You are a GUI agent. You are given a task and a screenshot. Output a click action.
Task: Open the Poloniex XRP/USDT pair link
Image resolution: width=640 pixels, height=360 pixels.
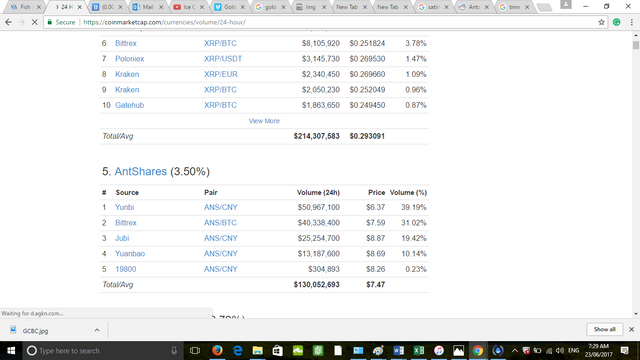pyautogui.click(x=223, y=59)
